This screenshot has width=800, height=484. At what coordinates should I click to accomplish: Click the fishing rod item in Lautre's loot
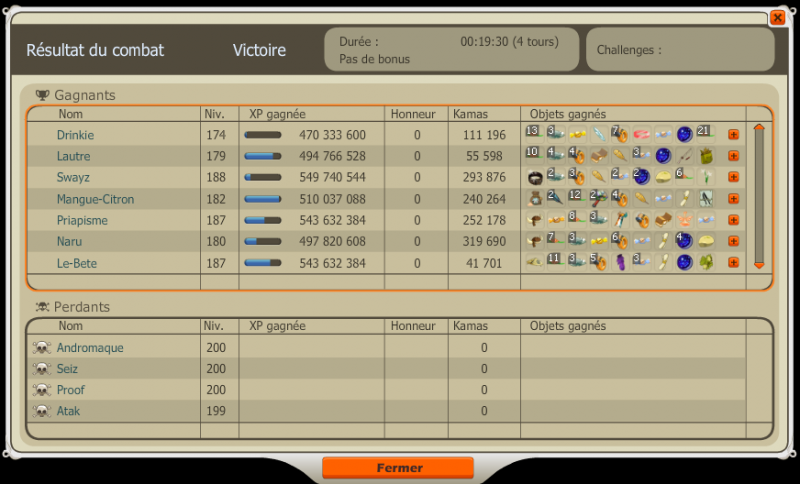pyautogui.click(x=685, y=156)
